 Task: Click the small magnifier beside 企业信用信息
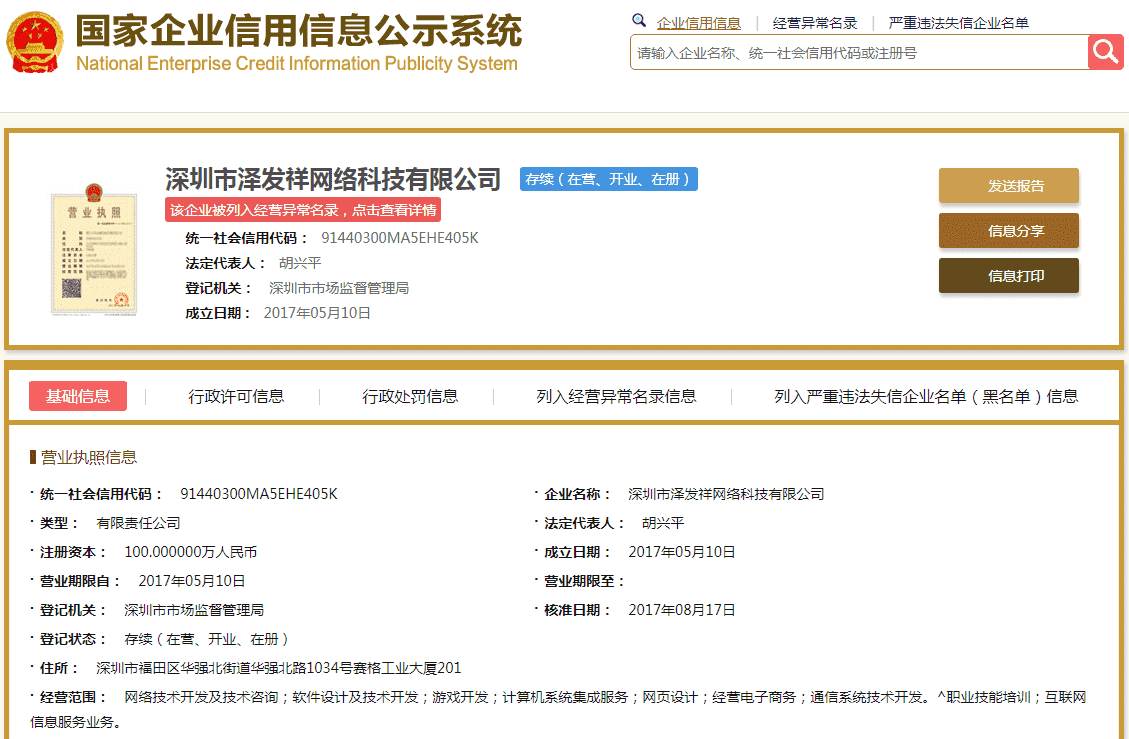(639, 21)
